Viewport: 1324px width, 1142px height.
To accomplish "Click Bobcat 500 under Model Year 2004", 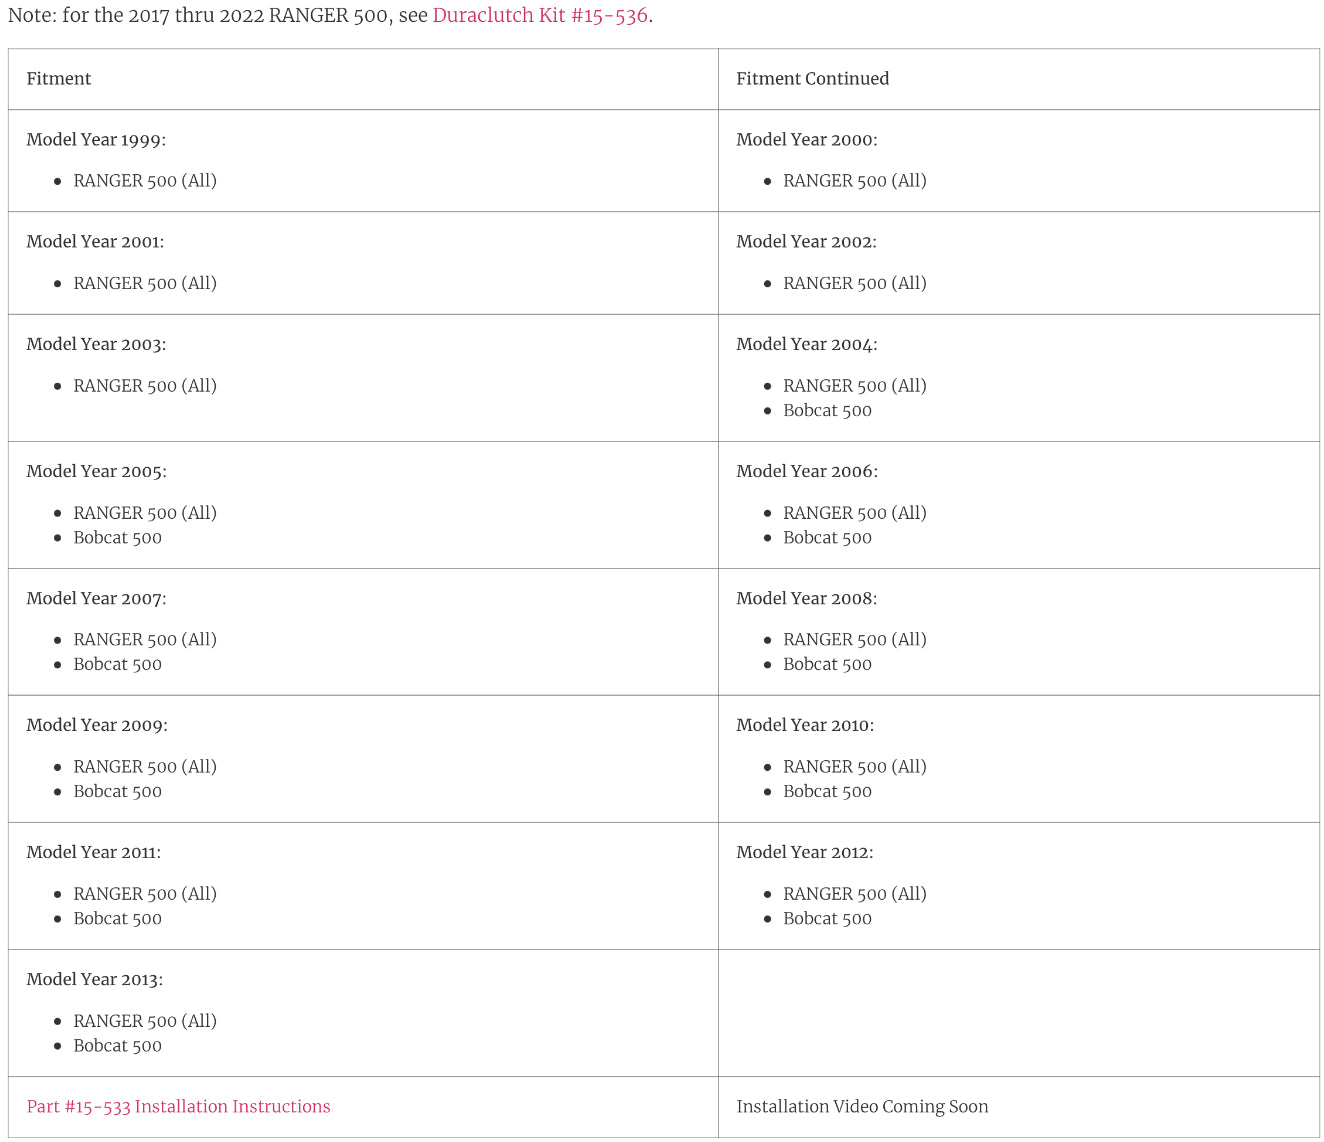I will (x=827, y=410).
